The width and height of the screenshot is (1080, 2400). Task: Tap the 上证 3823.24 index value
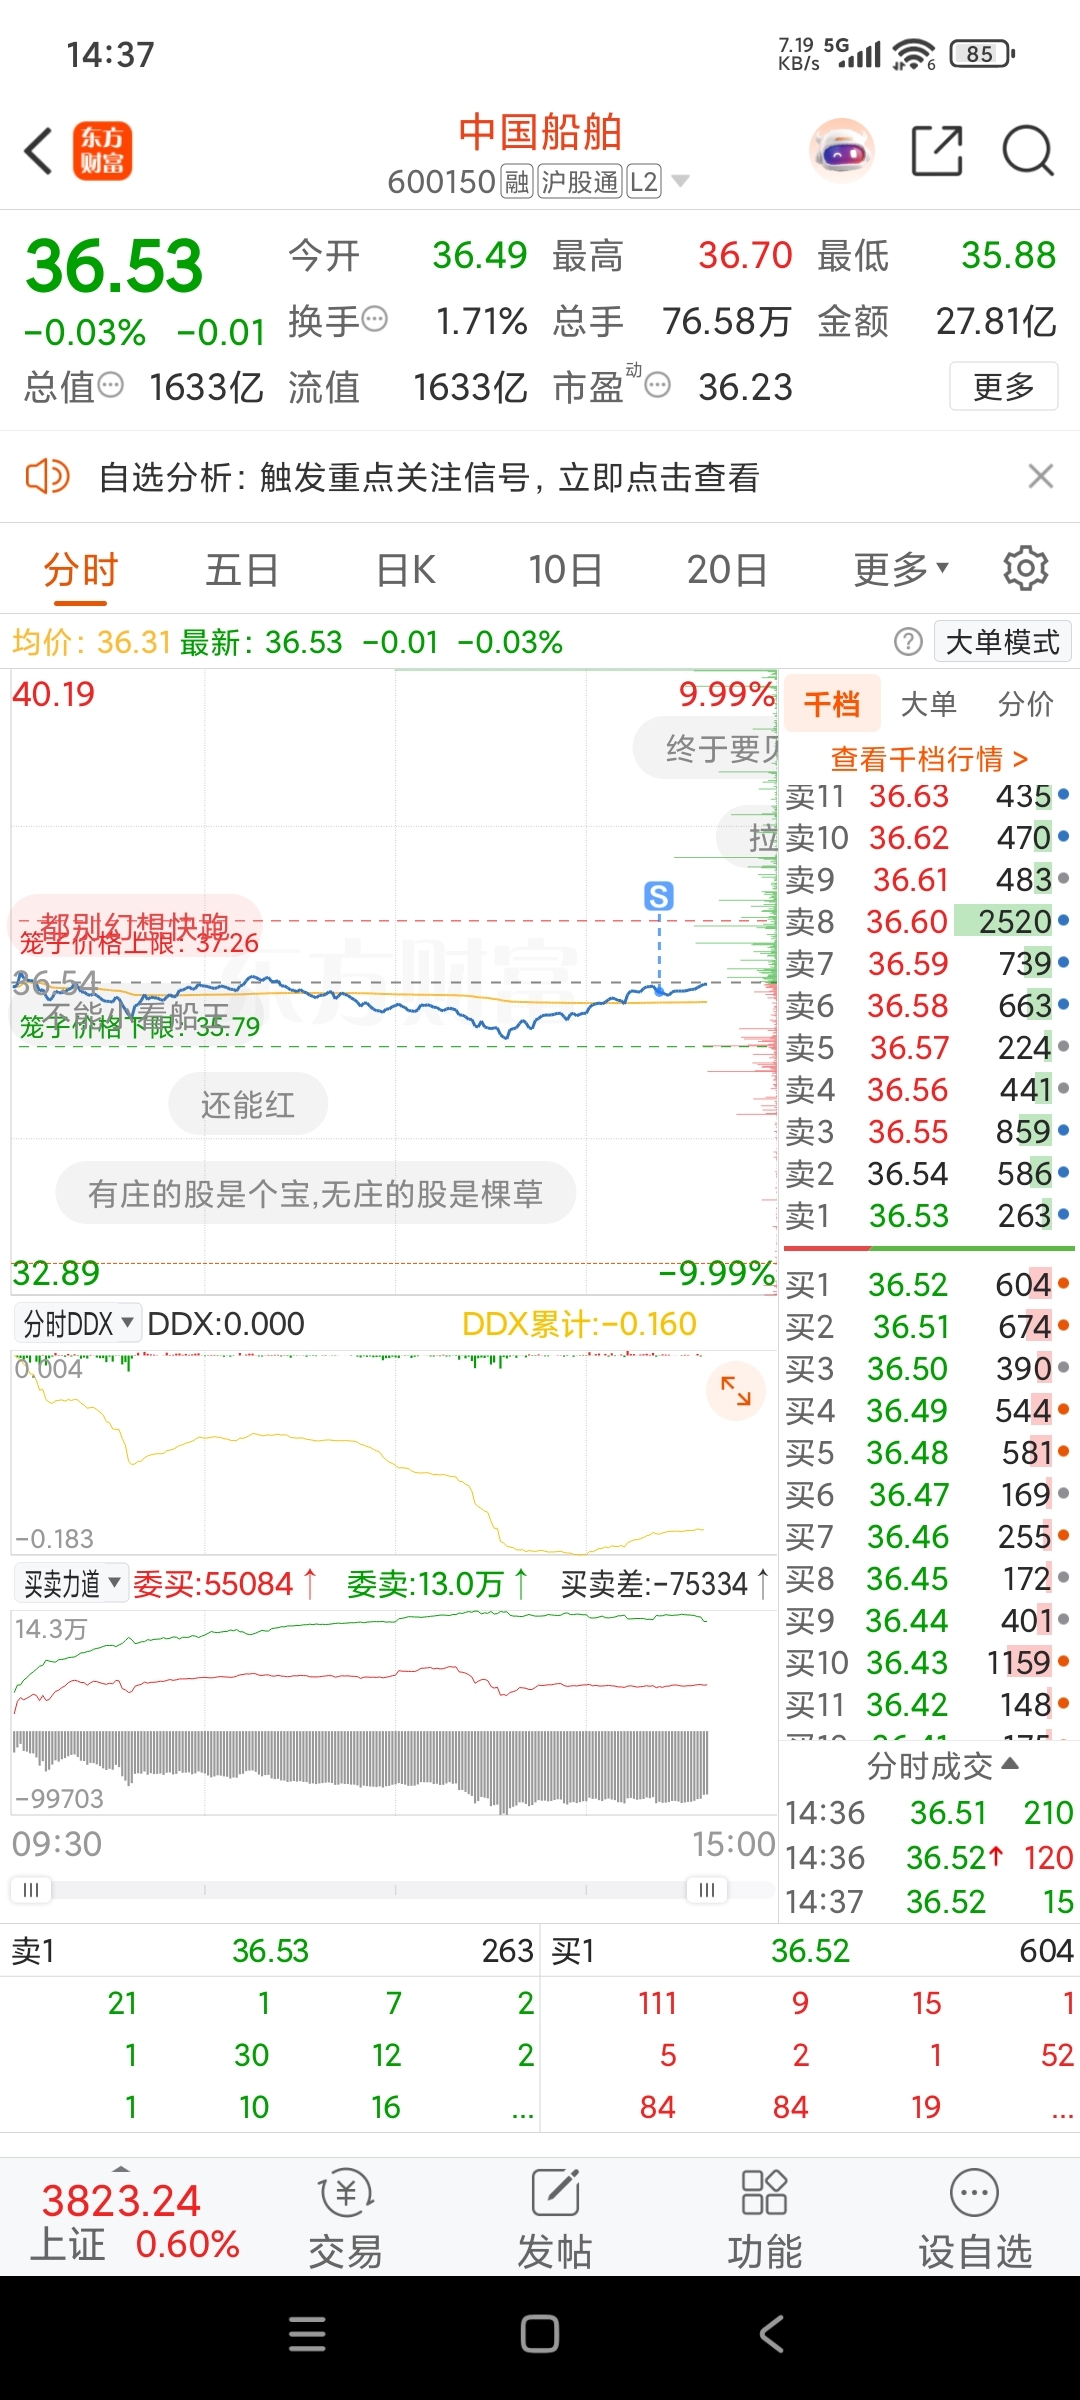121,2201
